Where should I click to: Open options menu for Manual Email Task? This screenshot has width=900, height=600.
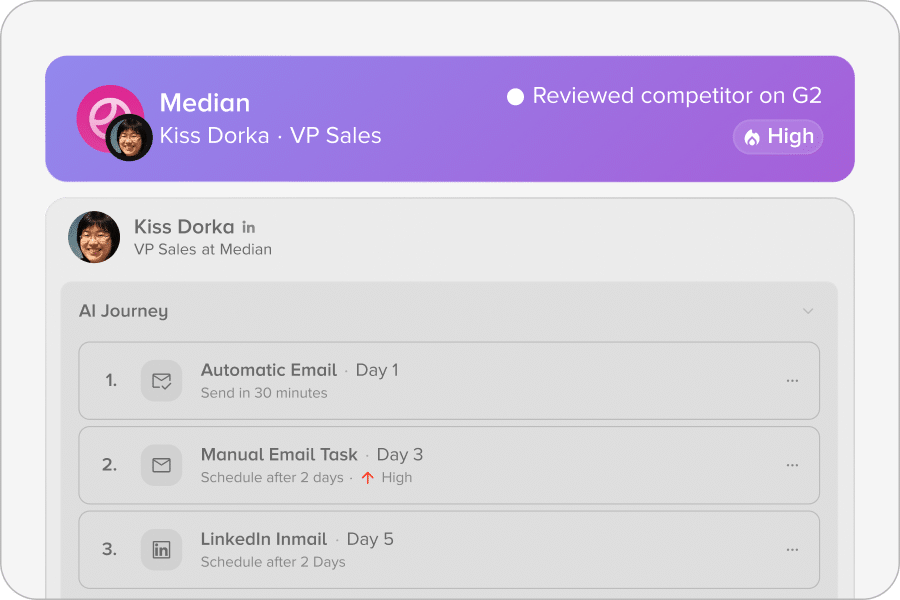pyautogui.click(x=792, y=465)
